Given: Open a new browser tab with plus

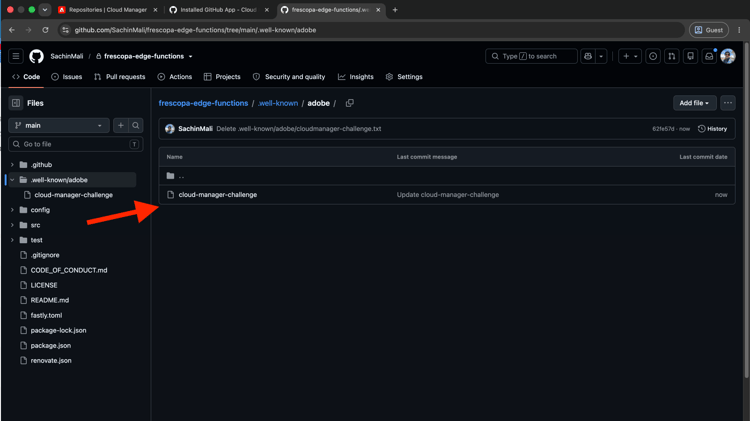Looking at the screenshot, I should pos(395,10).
